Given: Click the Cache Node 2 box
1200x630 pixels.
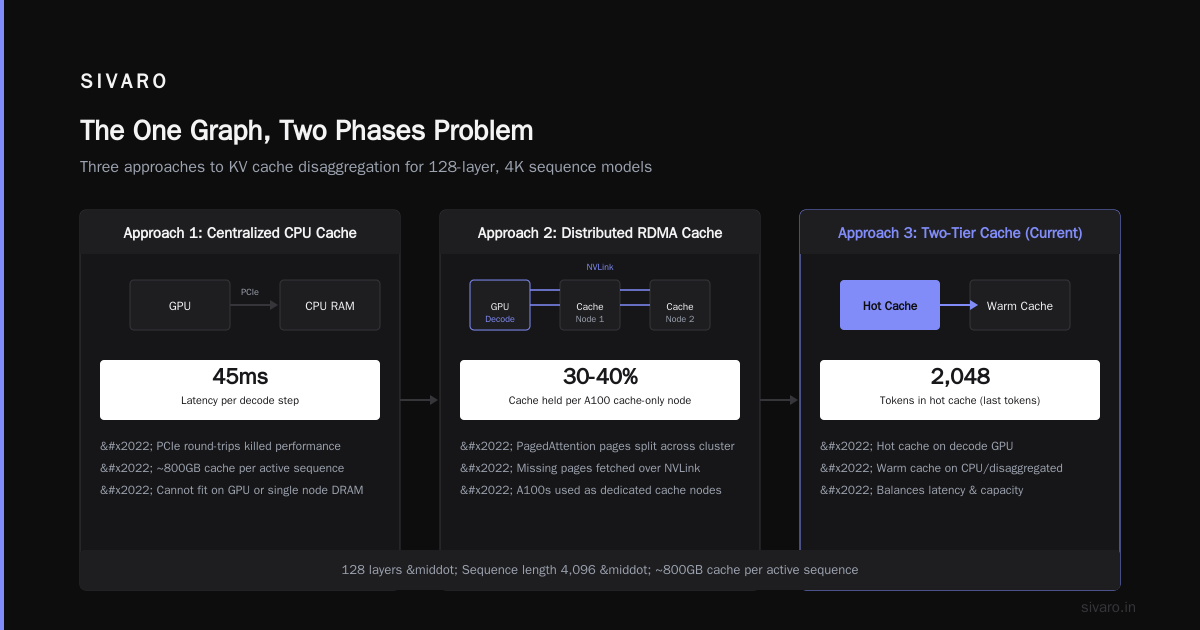Looking at the screenshot, I should (x=680, y=305).
